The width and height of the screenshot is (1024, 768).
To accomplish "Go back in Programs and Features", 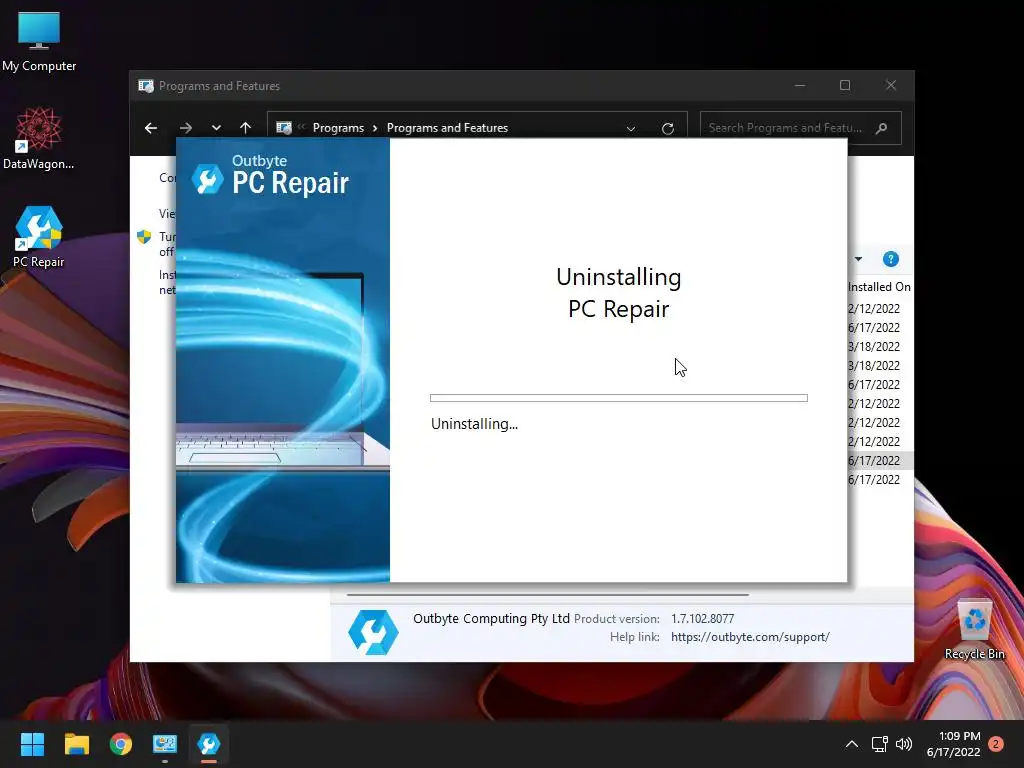I will click(x=151, y=128).
